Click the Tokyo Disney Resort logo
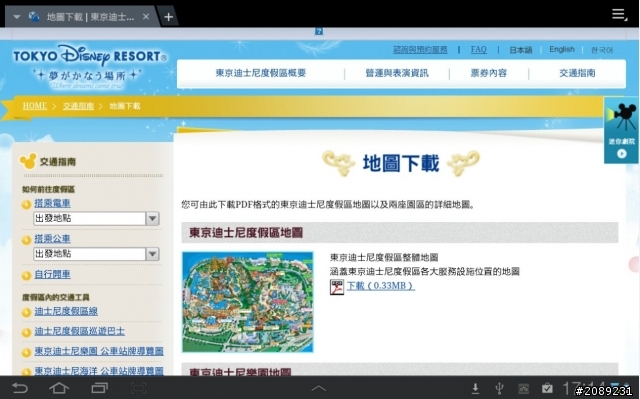Screen dimensions: 640x399 (x=90, y=66)
